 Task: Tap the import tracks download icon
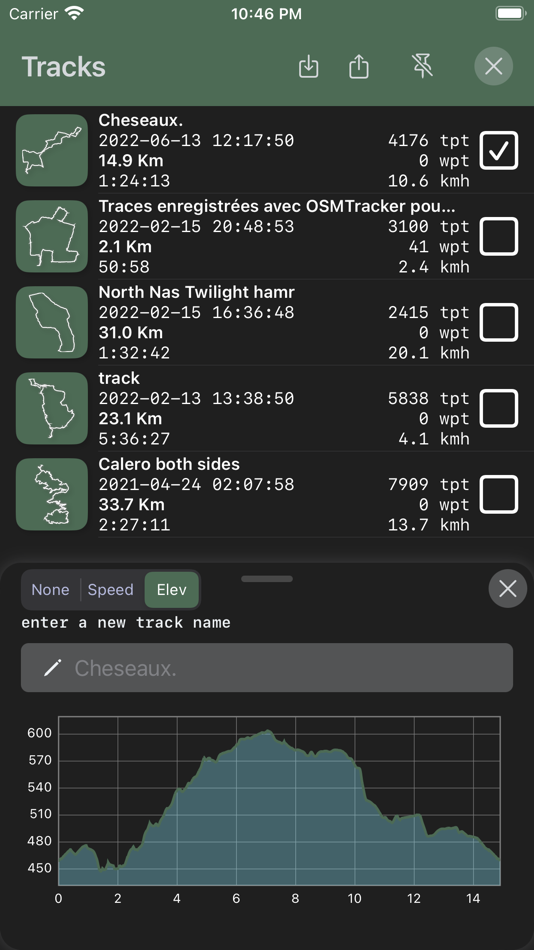(x=309, y=67)
